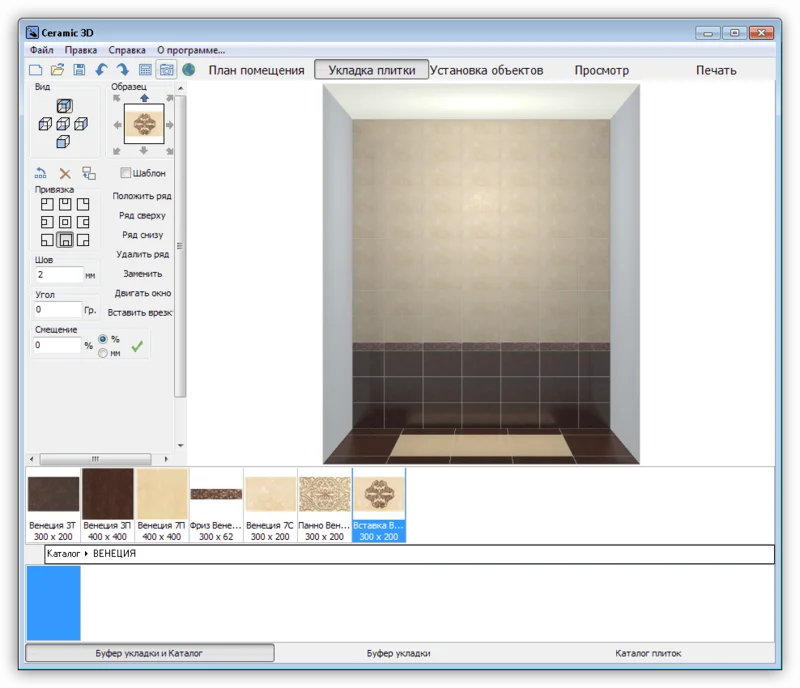This screenshot has width=800, height=688.
Task: Select the % offset radio button
Action: pos(103,339)
